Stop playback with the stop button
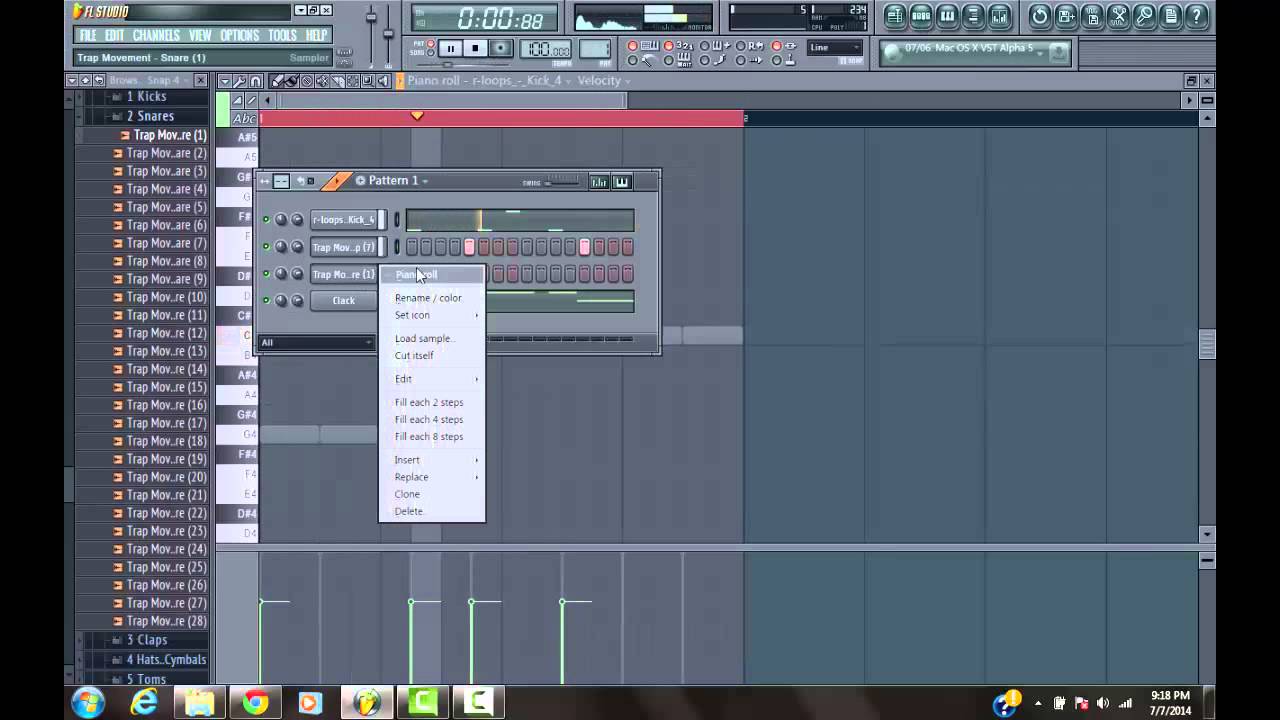This screenshot has width=1280, height=720. (475, 48)
